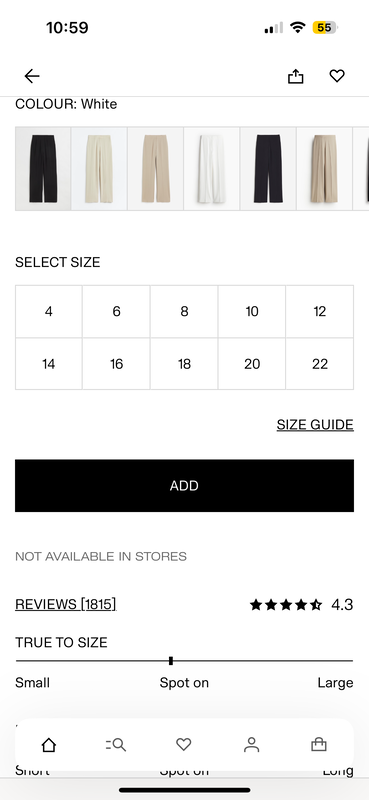Click the True to Size slider marker

click(x=170, y=661)
